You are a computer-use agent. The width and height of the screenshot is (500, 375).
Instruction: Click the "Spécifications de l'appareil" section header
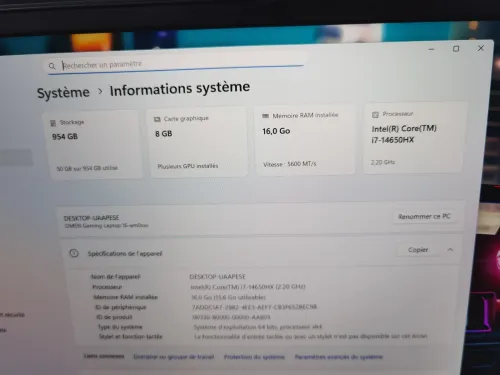(125, 254)
